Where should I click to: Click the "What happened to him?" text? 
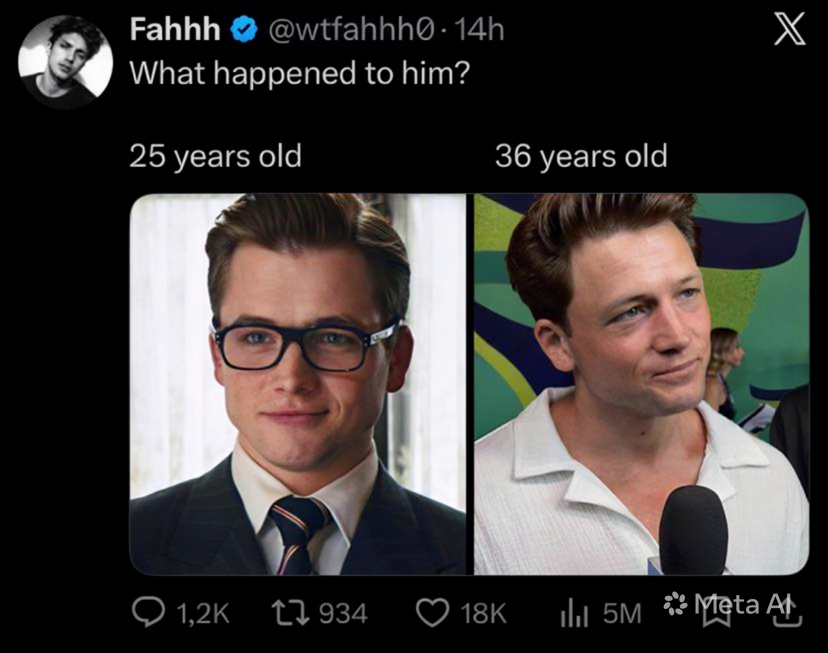tap(299, 73)
